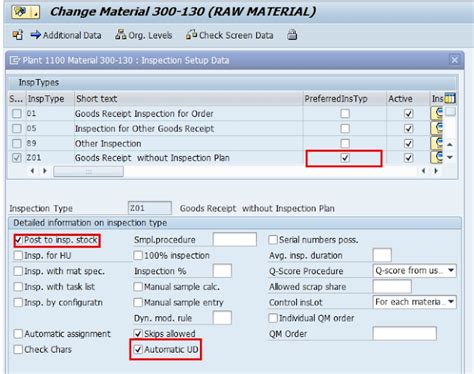Uncheck preferred for Z01 Goods Receipt
The width and height of the screenshot is (474, 374).
tap(345, 158)
